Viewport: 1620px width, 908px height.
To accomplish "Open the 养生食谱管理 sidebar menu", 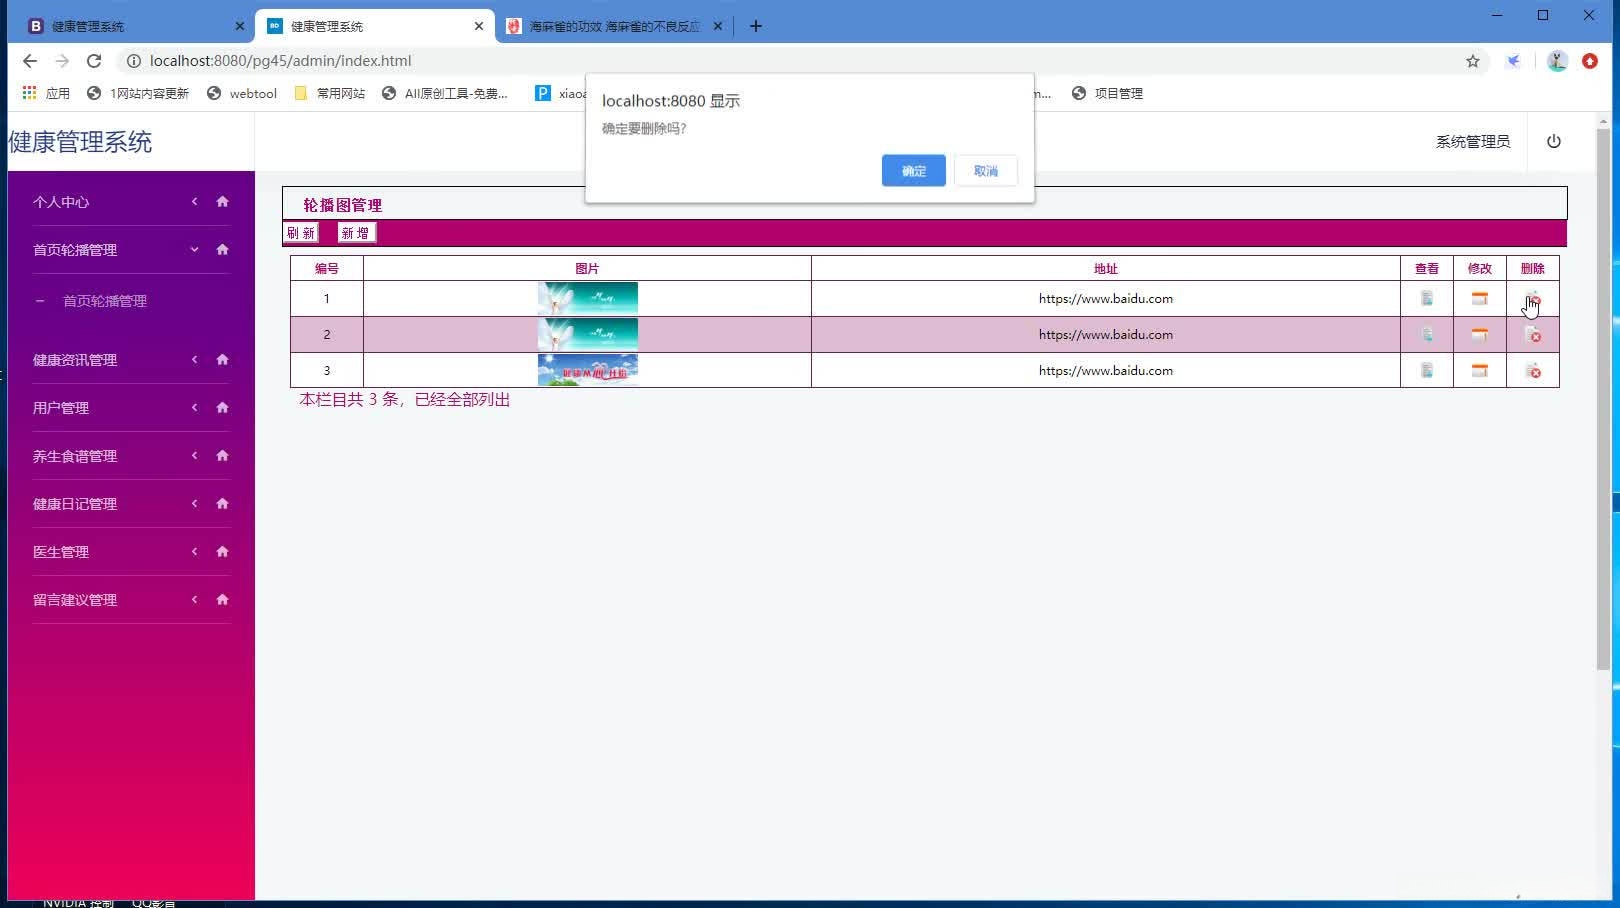I will tap(75, 456).
